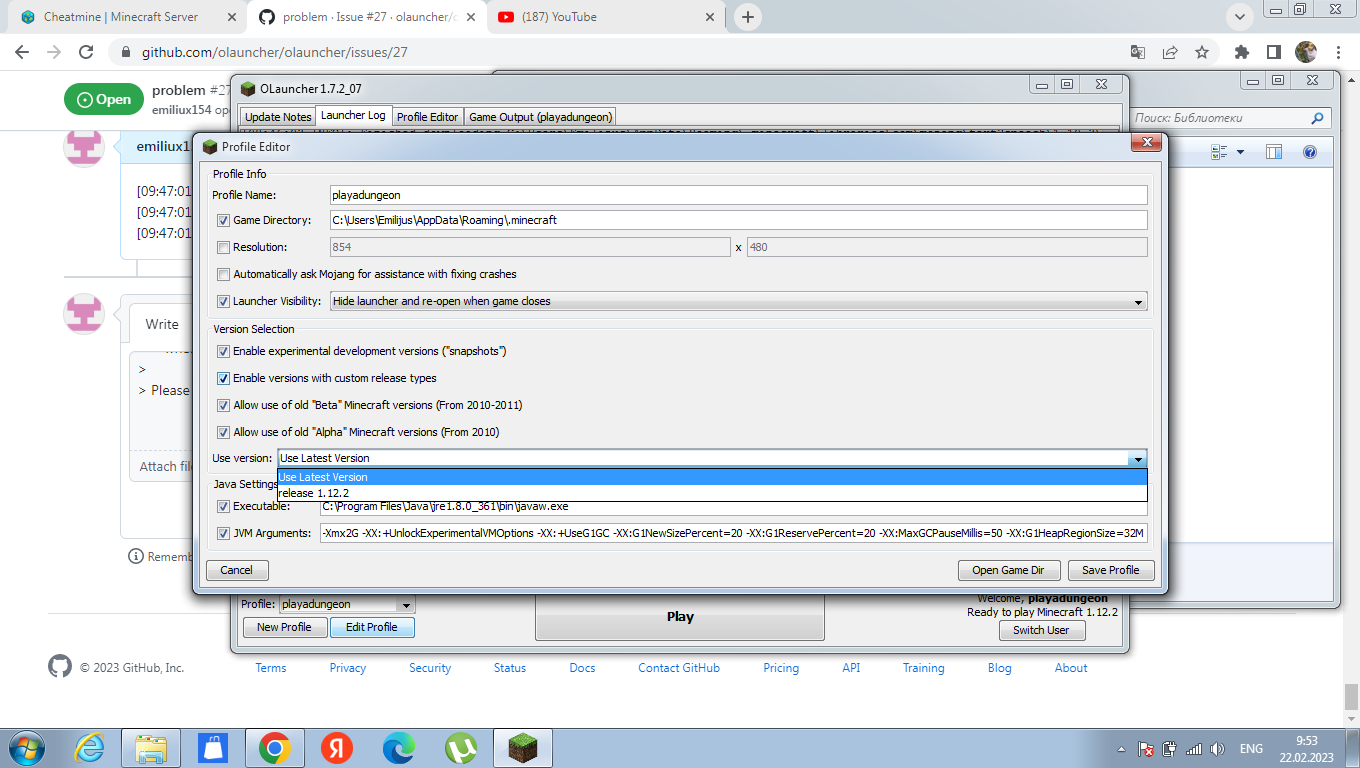Screen dimensions: 1360x768
Task: Click the Profile Name input field
Action: 700,195
